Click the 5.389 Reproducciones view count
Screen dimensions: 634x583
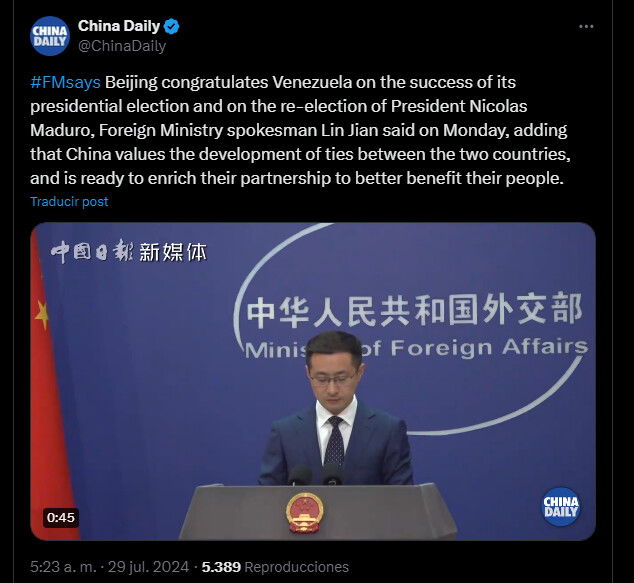click(275, 567)
